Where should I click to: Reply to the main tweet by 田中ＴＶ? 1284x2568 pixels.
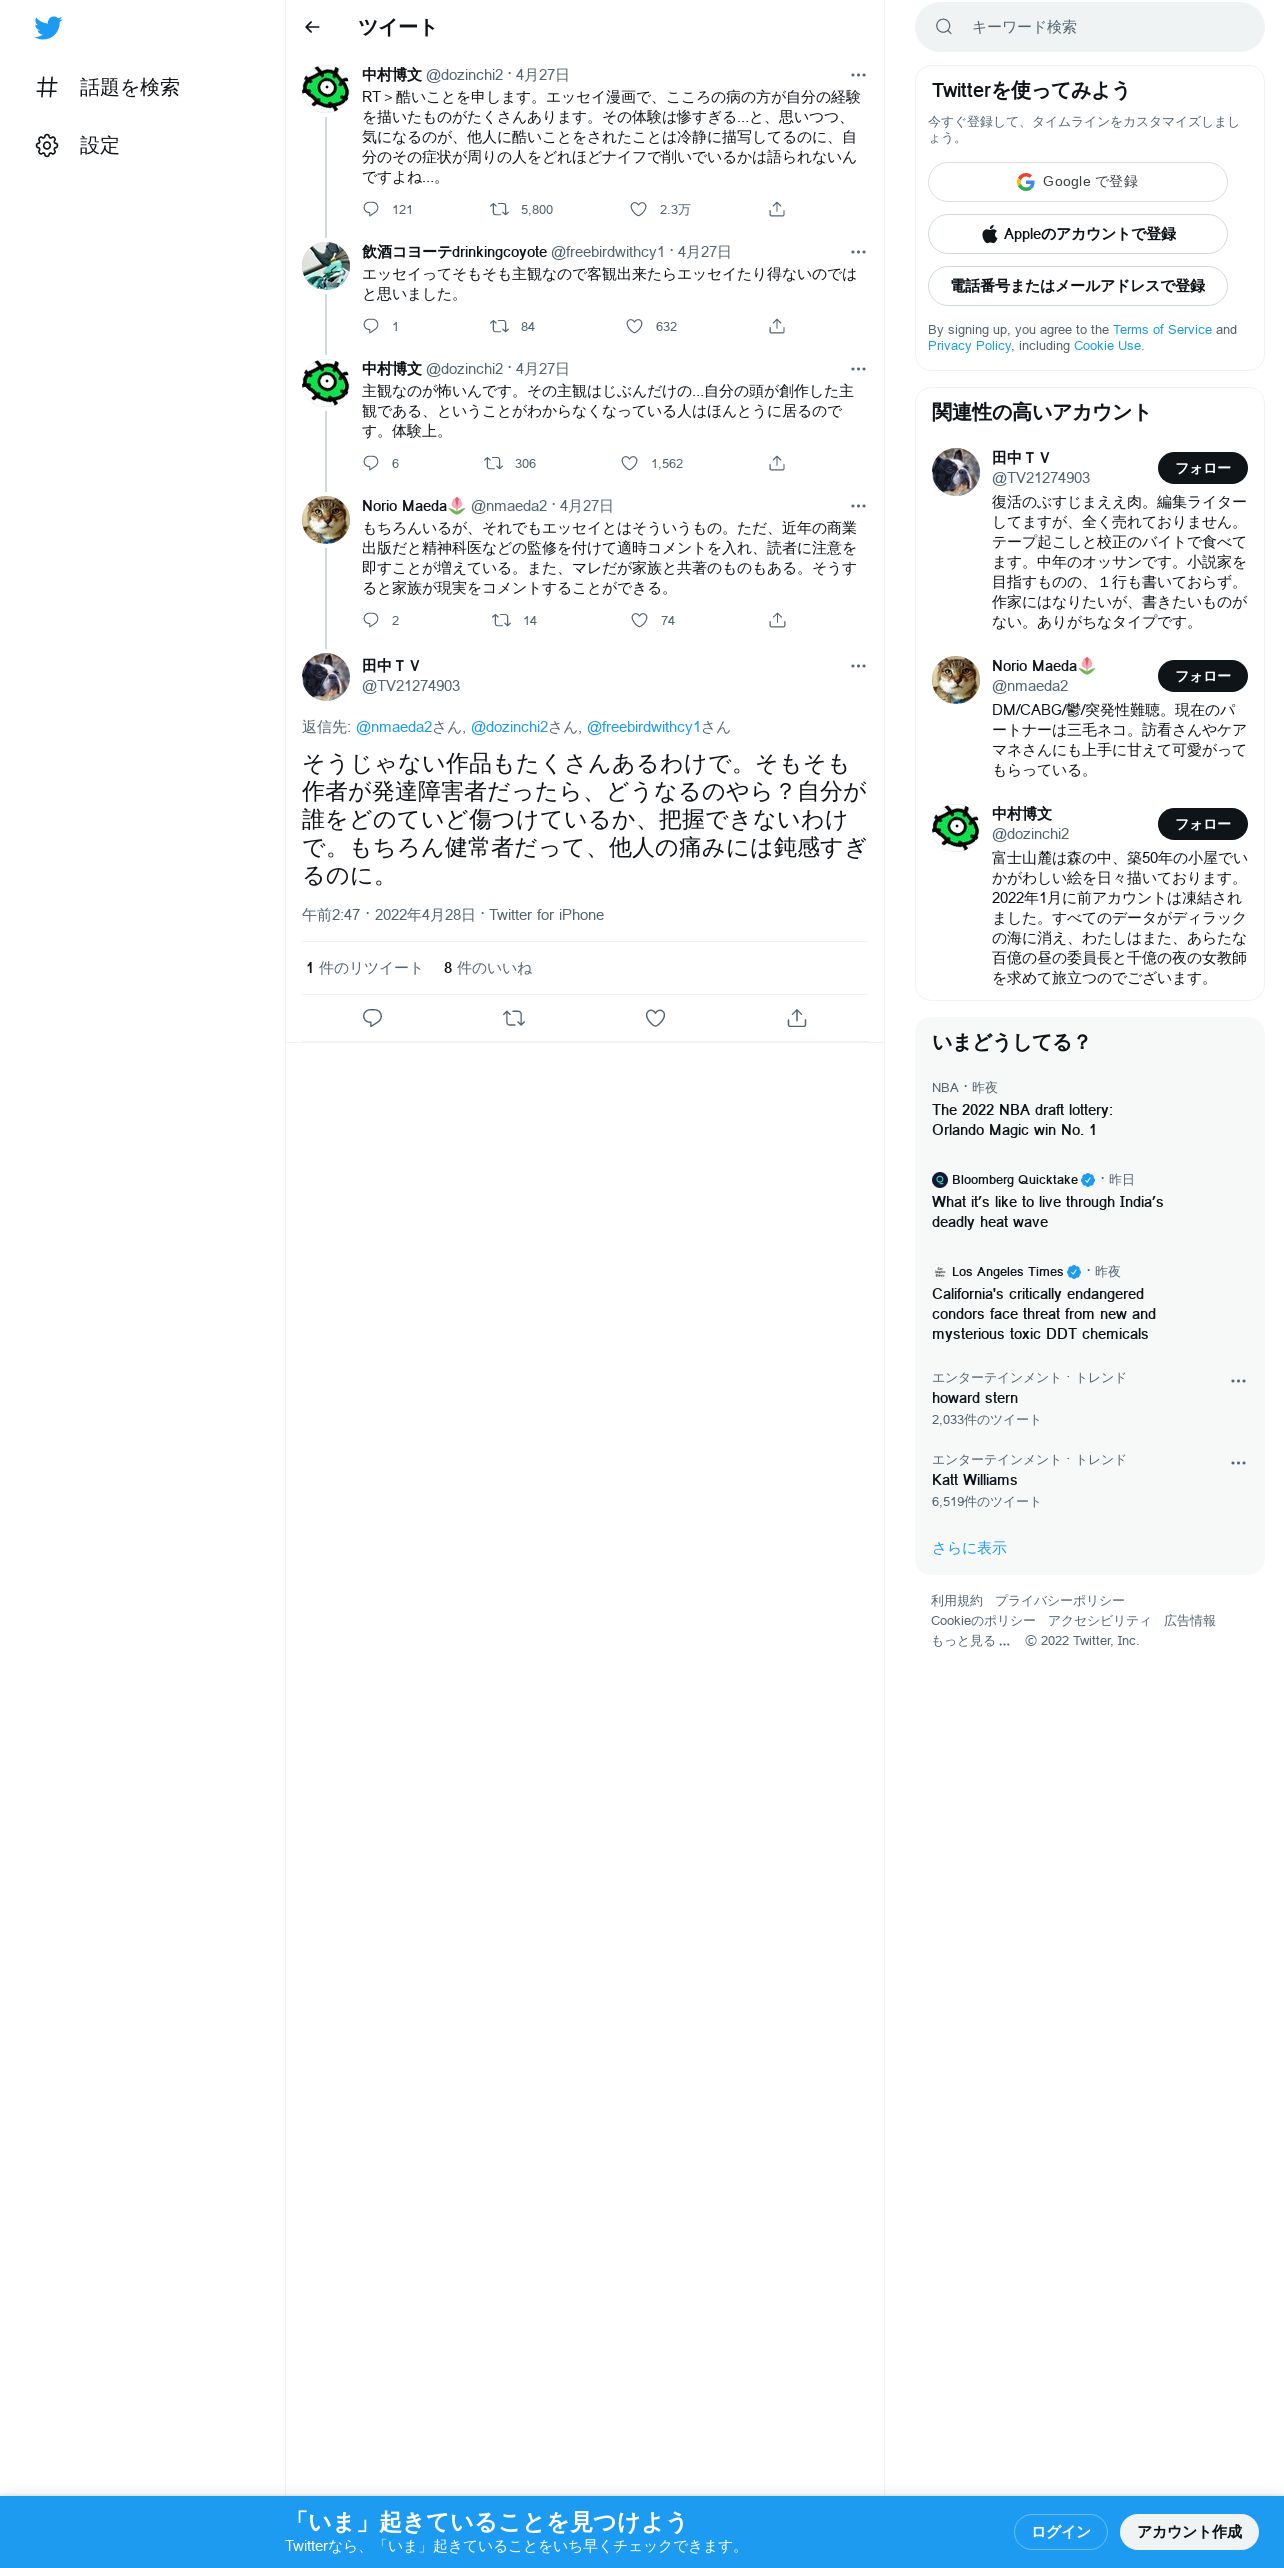point(372,1018)
